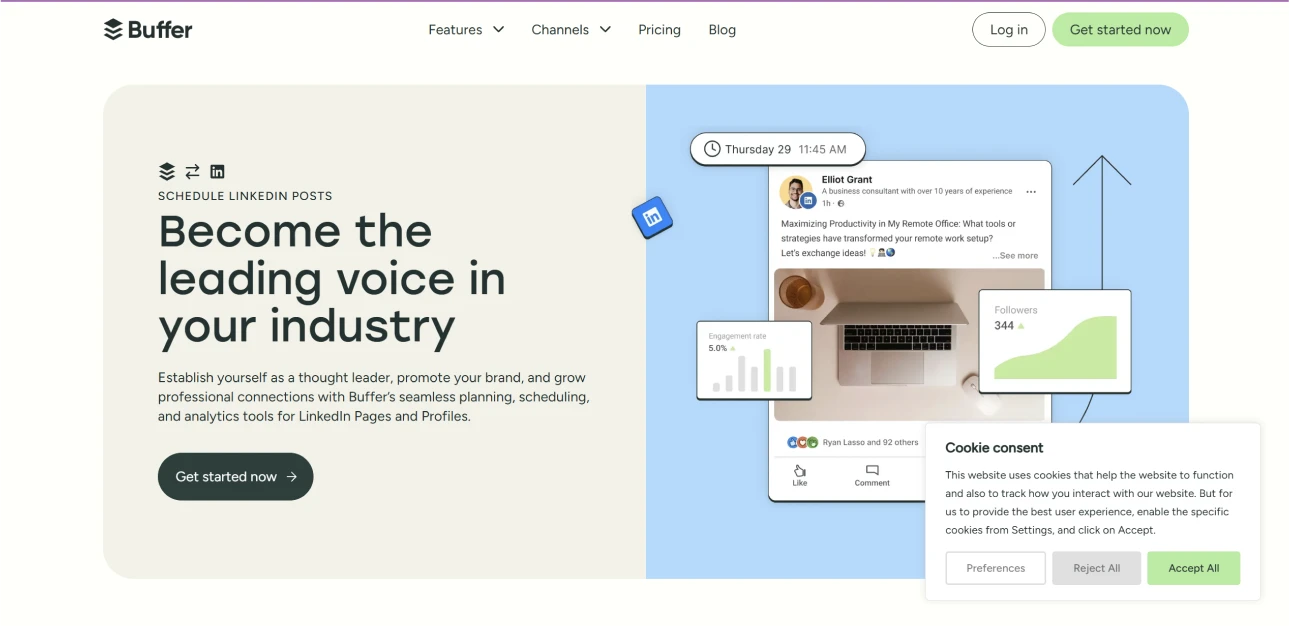Click the globe visibility icon under name
Image resolution: width=1289 pixels, height=626 pixels.
pyautogui.click(x=841, y=203)
